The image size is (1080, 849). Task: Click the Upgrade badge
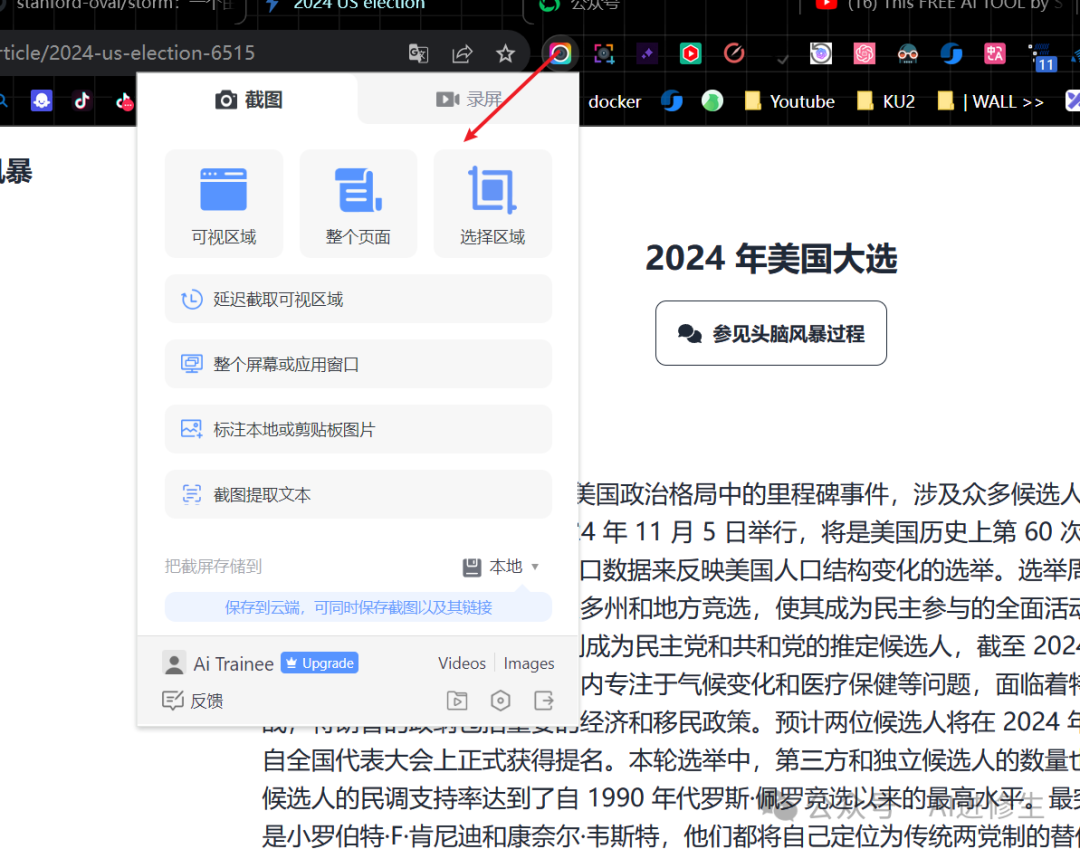click(320, 663)
